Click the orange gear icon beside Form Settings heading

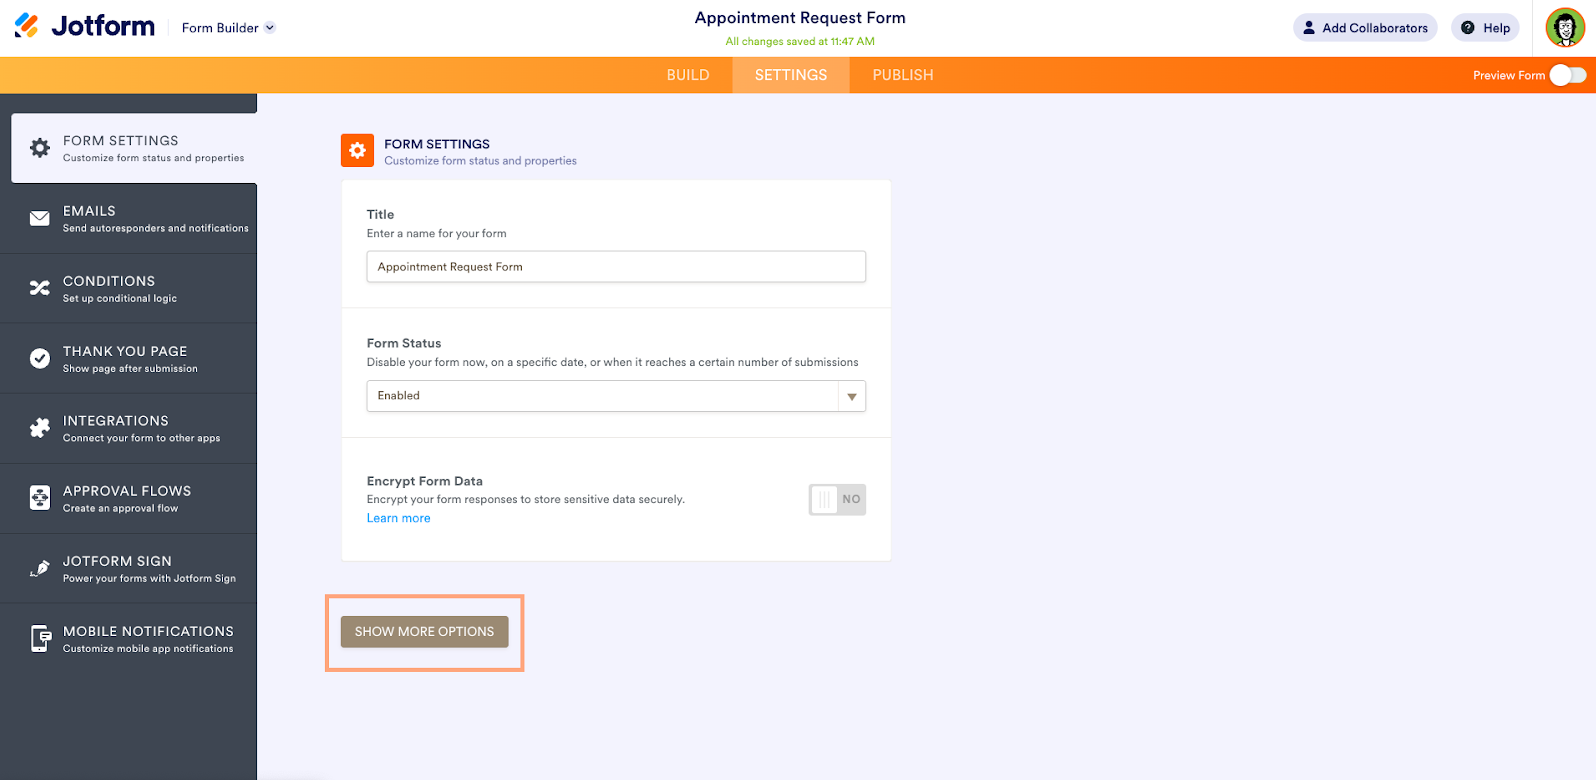357,151
